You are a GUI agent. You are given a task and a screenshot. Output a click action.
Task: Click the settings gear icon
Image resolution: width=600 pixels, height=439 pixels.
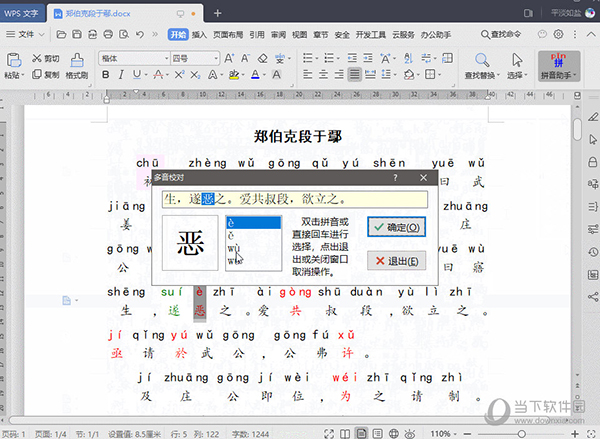click(558, 34)
